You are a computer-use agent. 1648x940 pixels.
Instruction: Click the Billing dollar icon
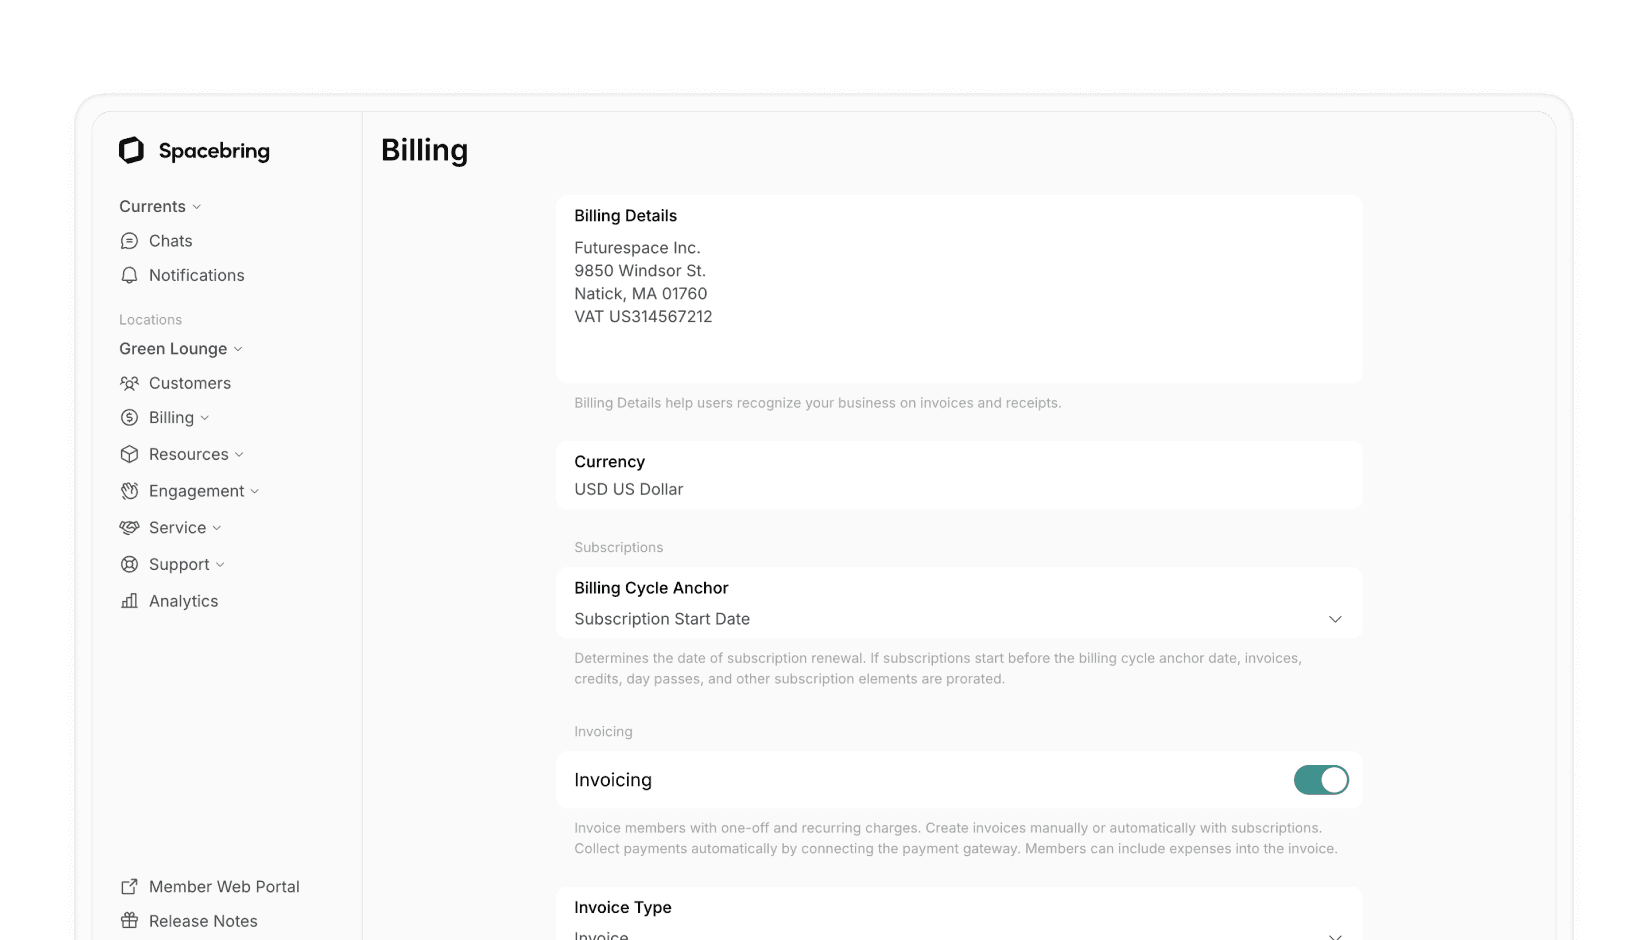[x=130, y=417]
